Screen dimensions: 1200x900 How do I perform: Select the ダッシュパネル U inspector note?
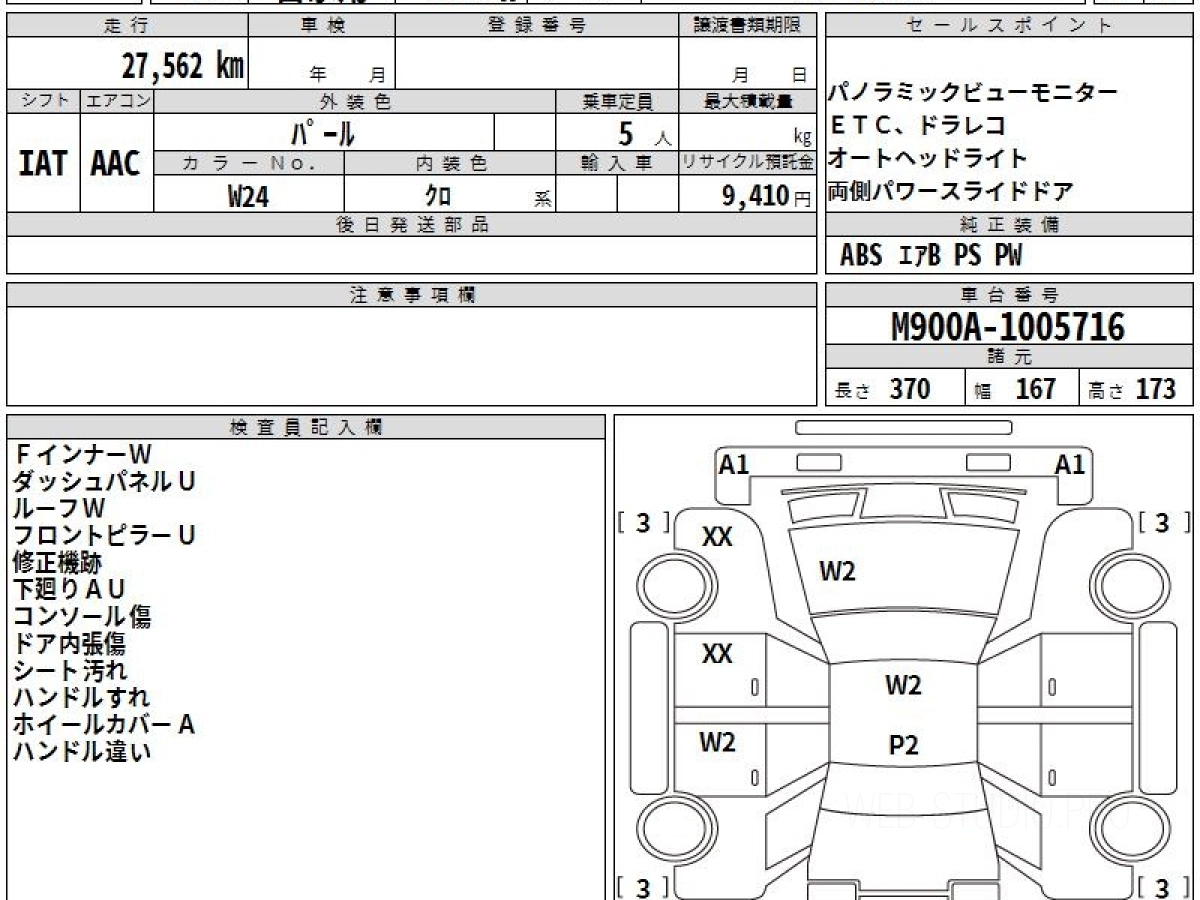pyautogui.click(x=104, y=481)
